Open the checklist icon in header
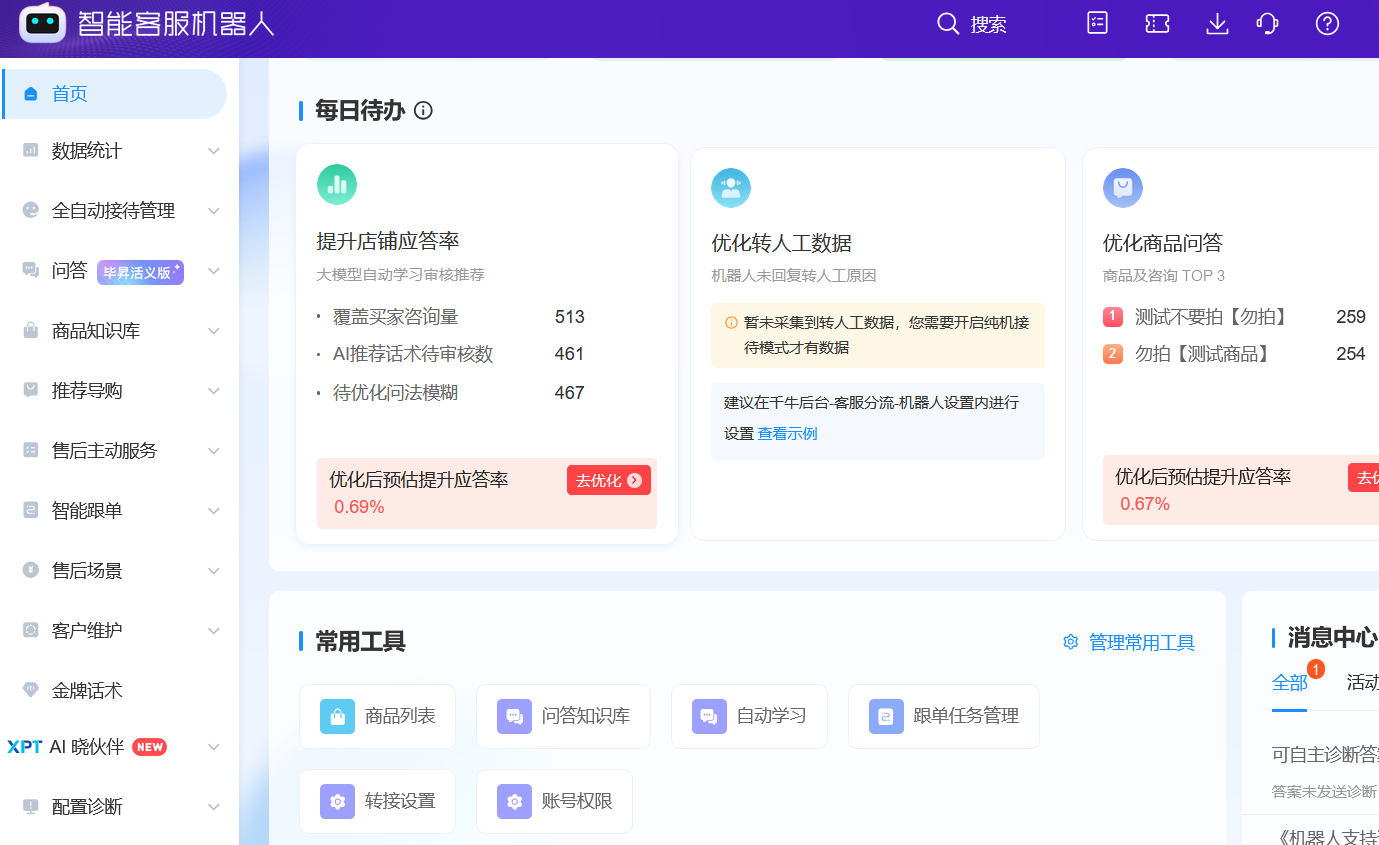1379x845 pixels. pyautogui.click(x=1098, y=24)
